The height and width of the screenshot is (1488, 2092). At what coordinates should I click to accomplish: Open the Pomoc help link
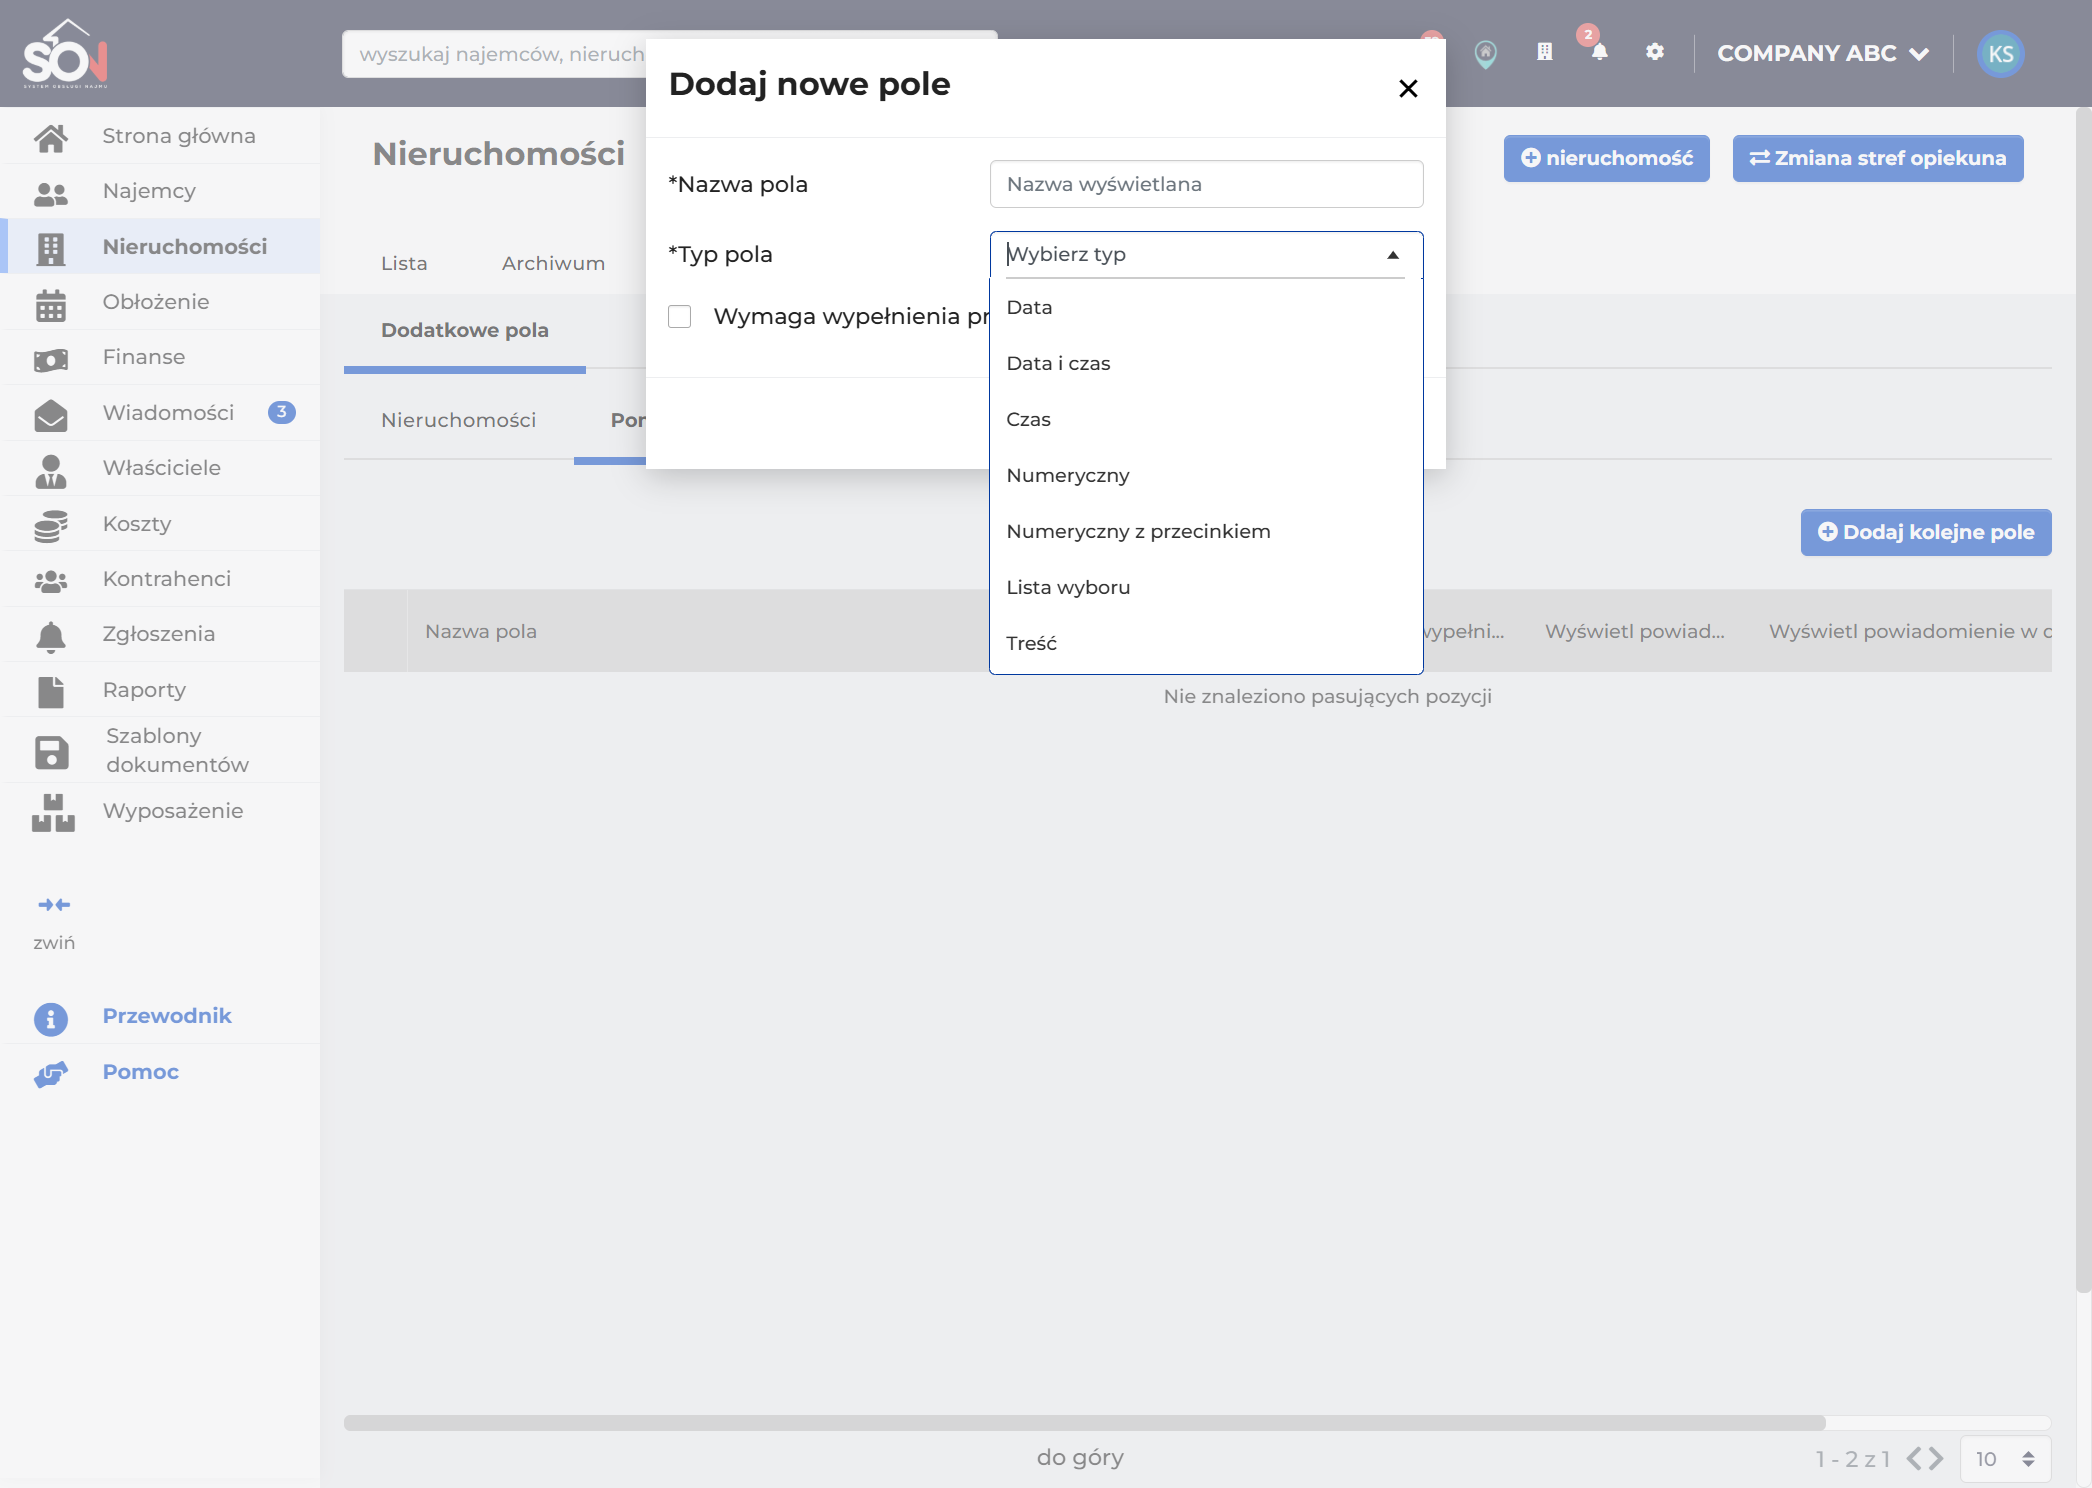pos(141,1073)
